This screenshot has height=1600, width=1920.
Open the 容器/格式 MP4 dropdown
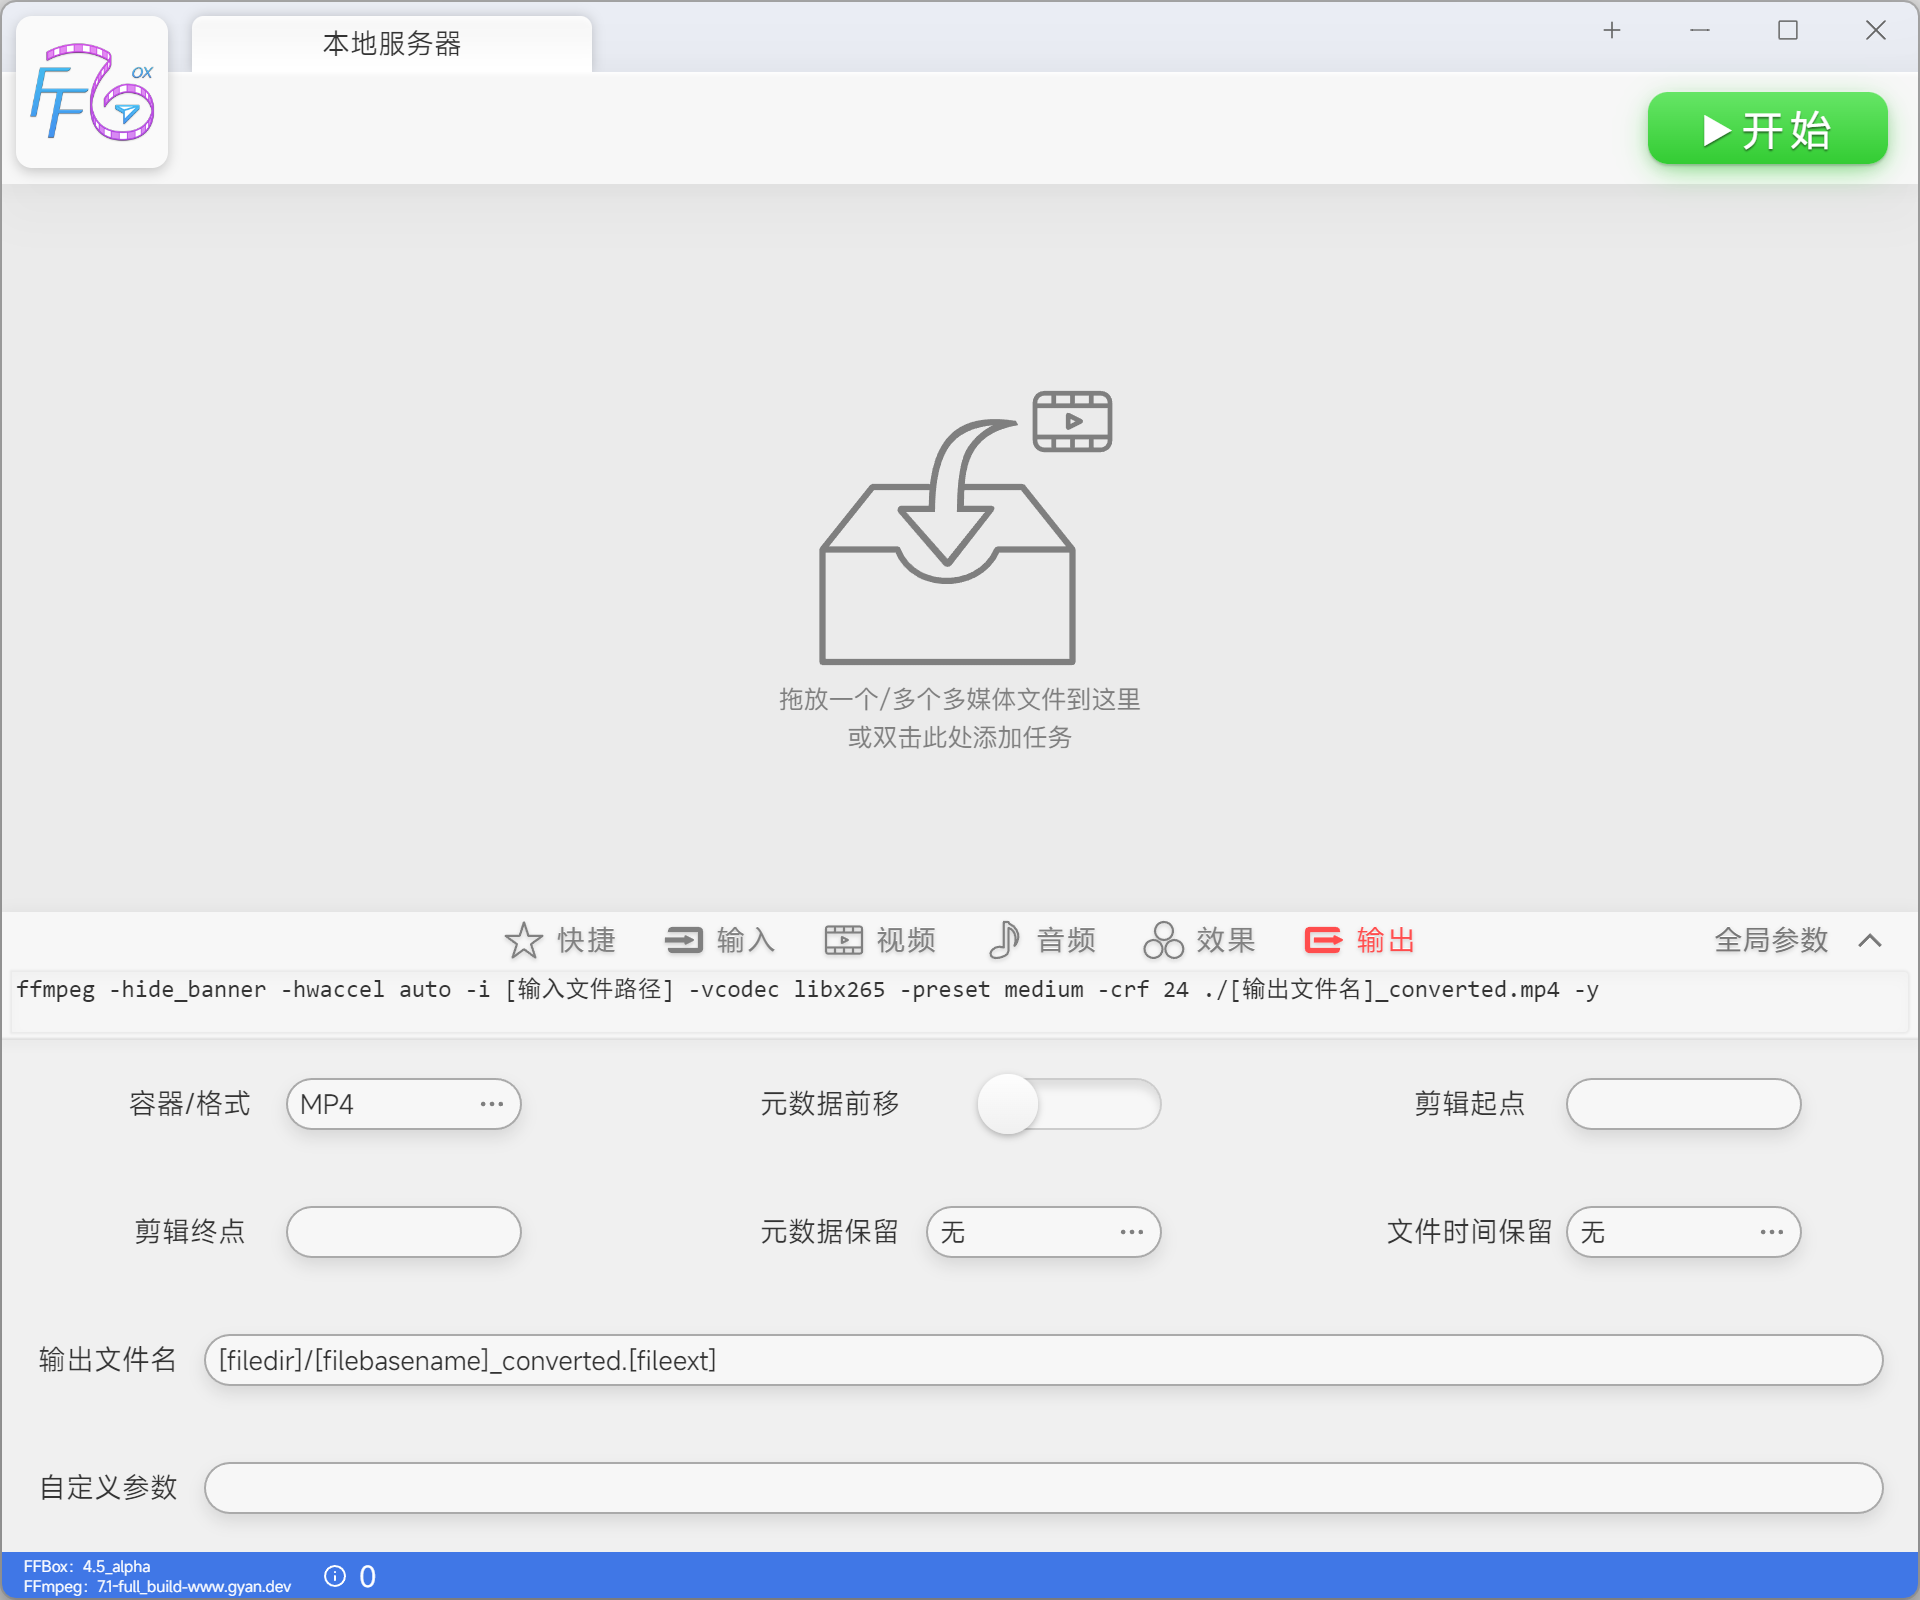tap(403, 1104)
